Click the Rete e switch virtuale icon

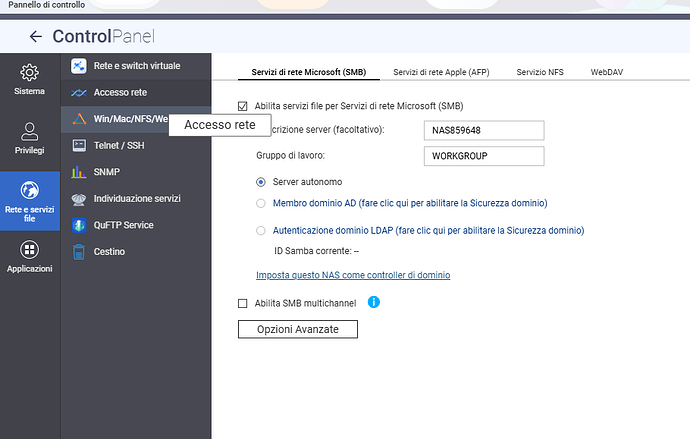point(80,66)
